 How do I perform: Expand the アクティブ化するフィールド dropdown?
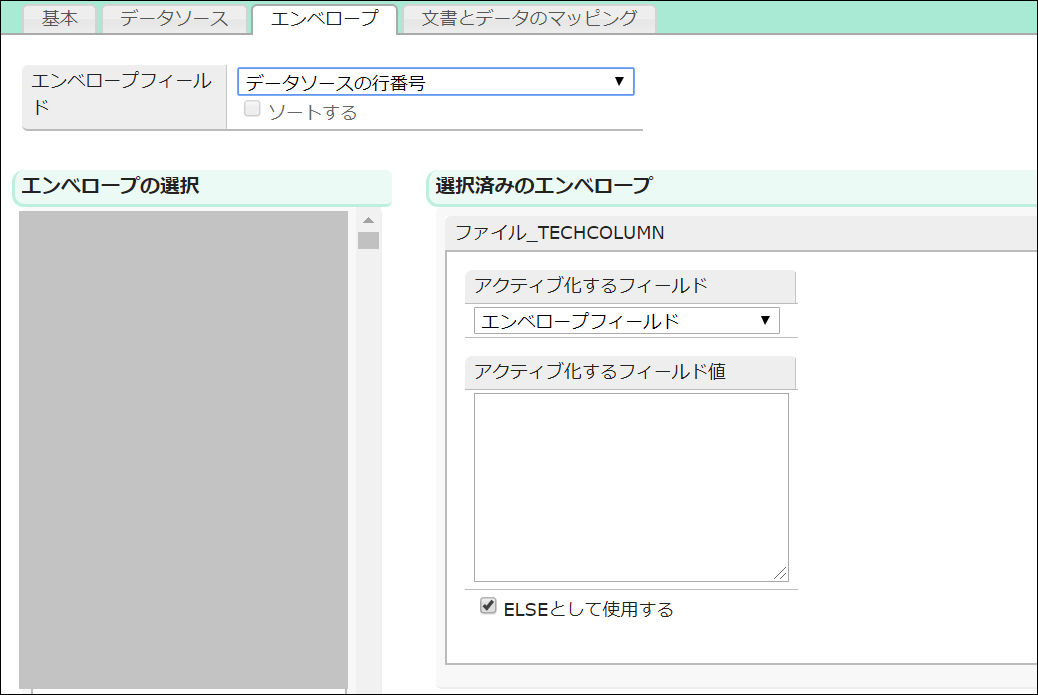(x=626, y=321)
